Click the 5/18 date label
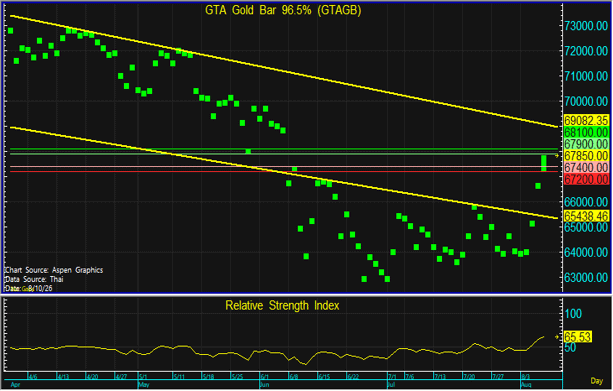Screen dimensions: 613x391 pyautogui.click(x=208, y=377)
